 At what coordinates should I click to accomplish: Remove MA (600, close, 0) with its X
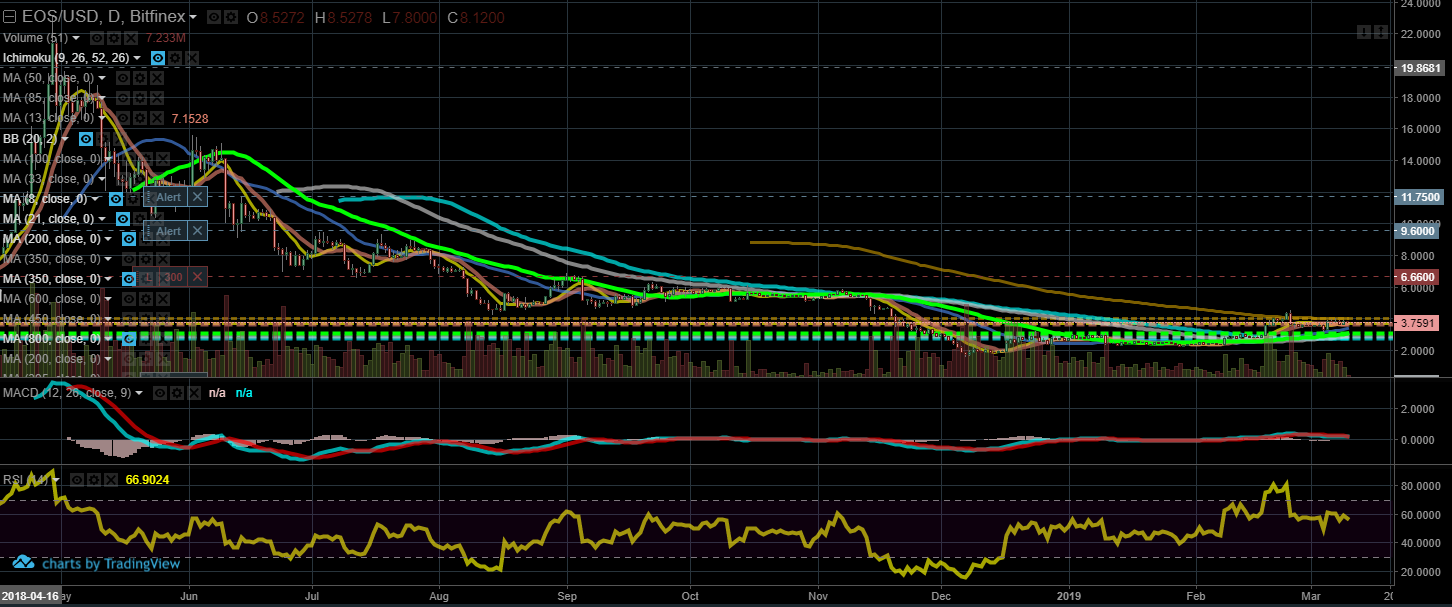click(x=163, y=298)
